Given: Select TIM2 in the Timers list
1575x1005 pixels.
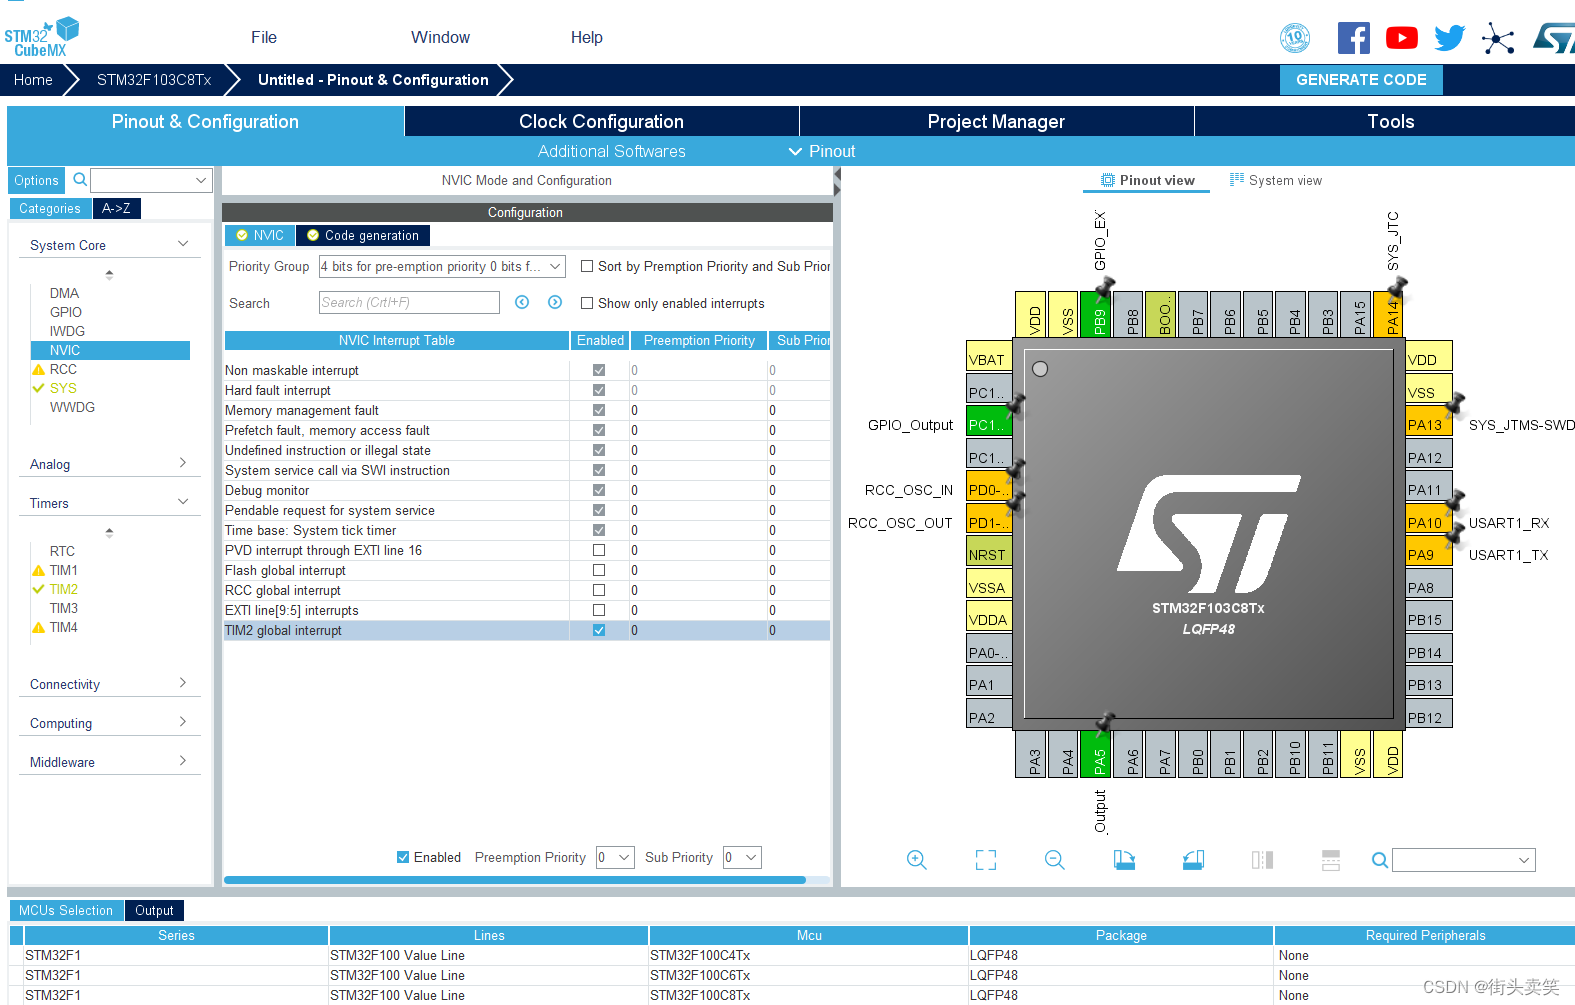Looking at the screenshot, I should point(64,589).
